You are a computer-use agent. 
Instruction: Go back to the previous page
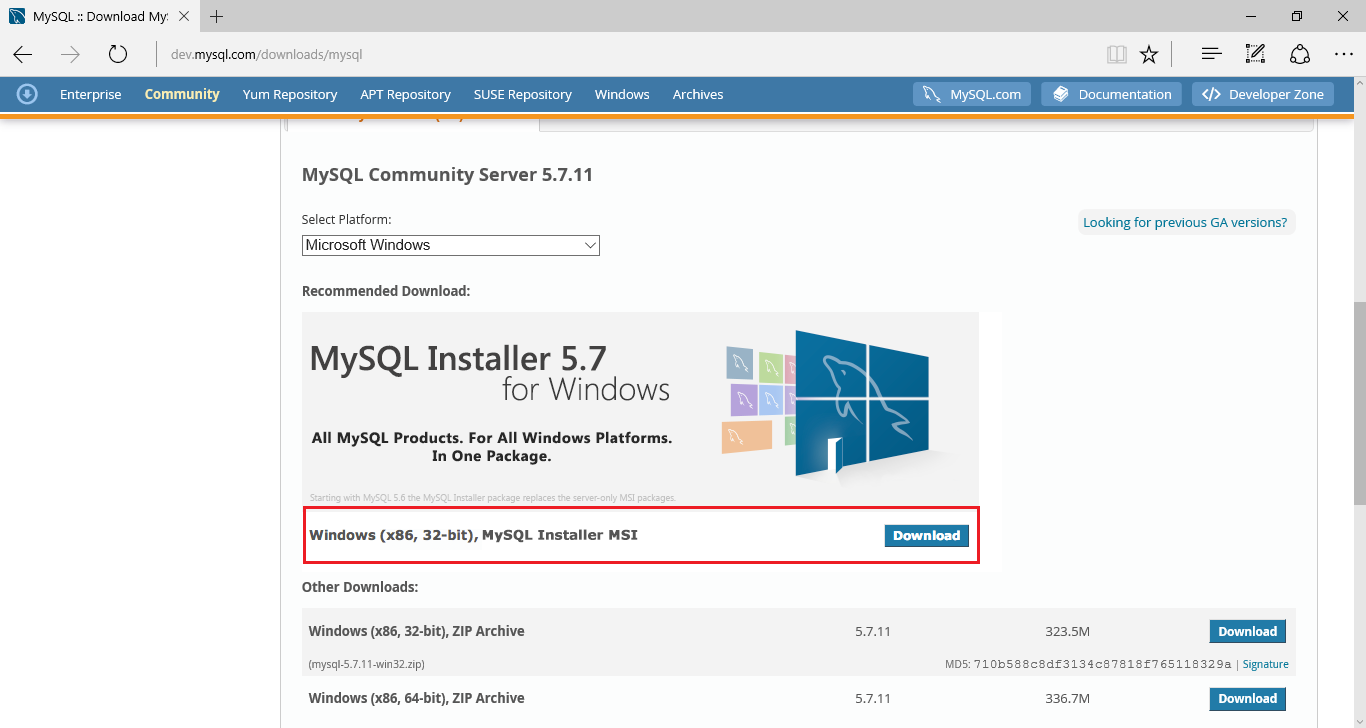[23, 54]
